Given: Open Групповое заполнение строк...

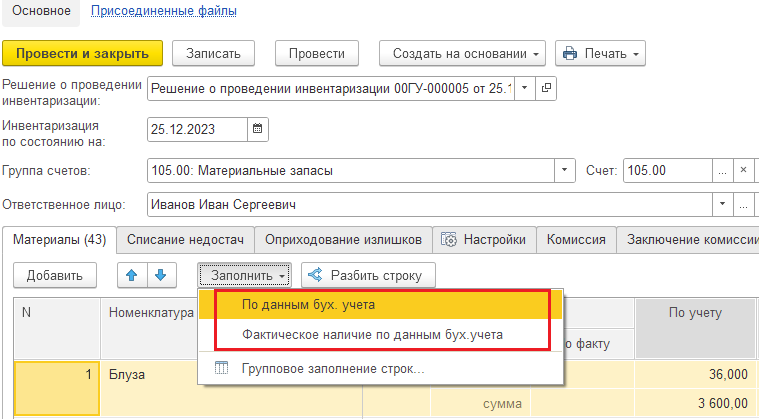Looking at the screenshot, I should click(x=381, y=369).
